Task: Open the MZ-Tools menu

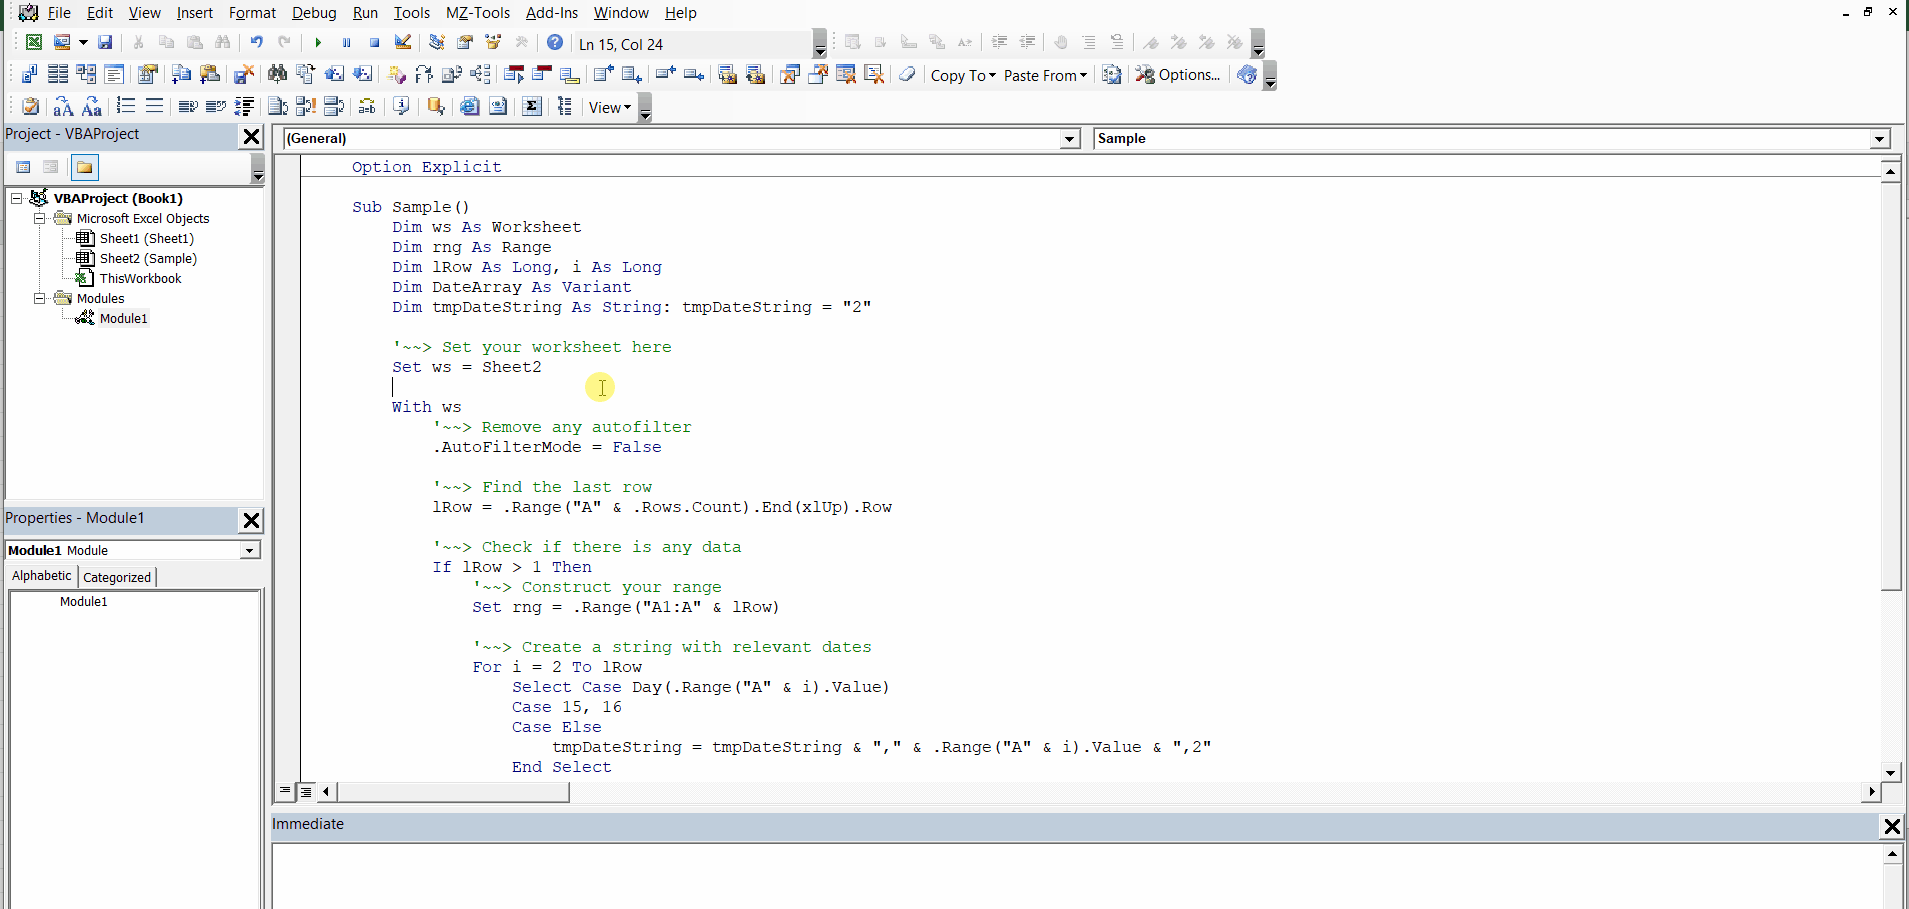Action: coord(478,13)
